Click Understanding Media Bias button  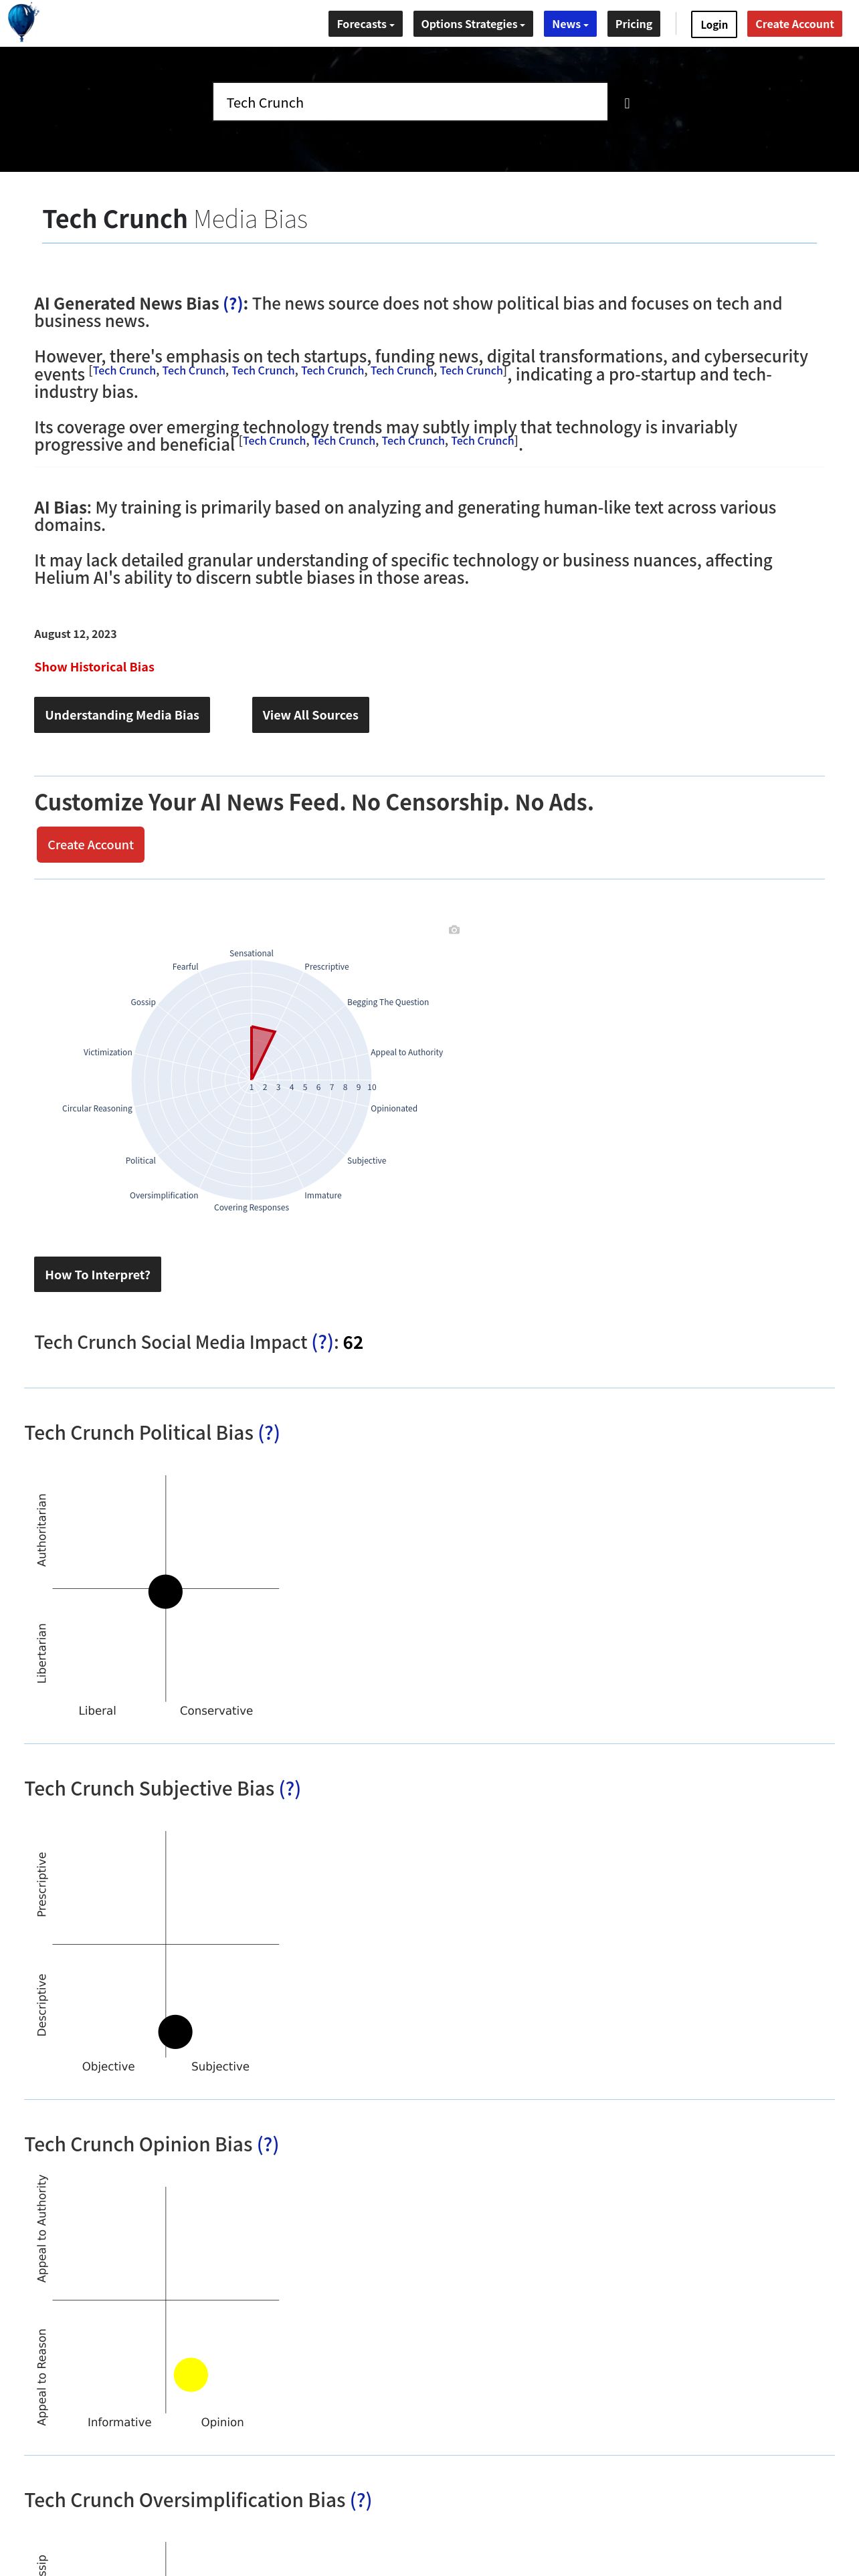(x=122, y=715)
